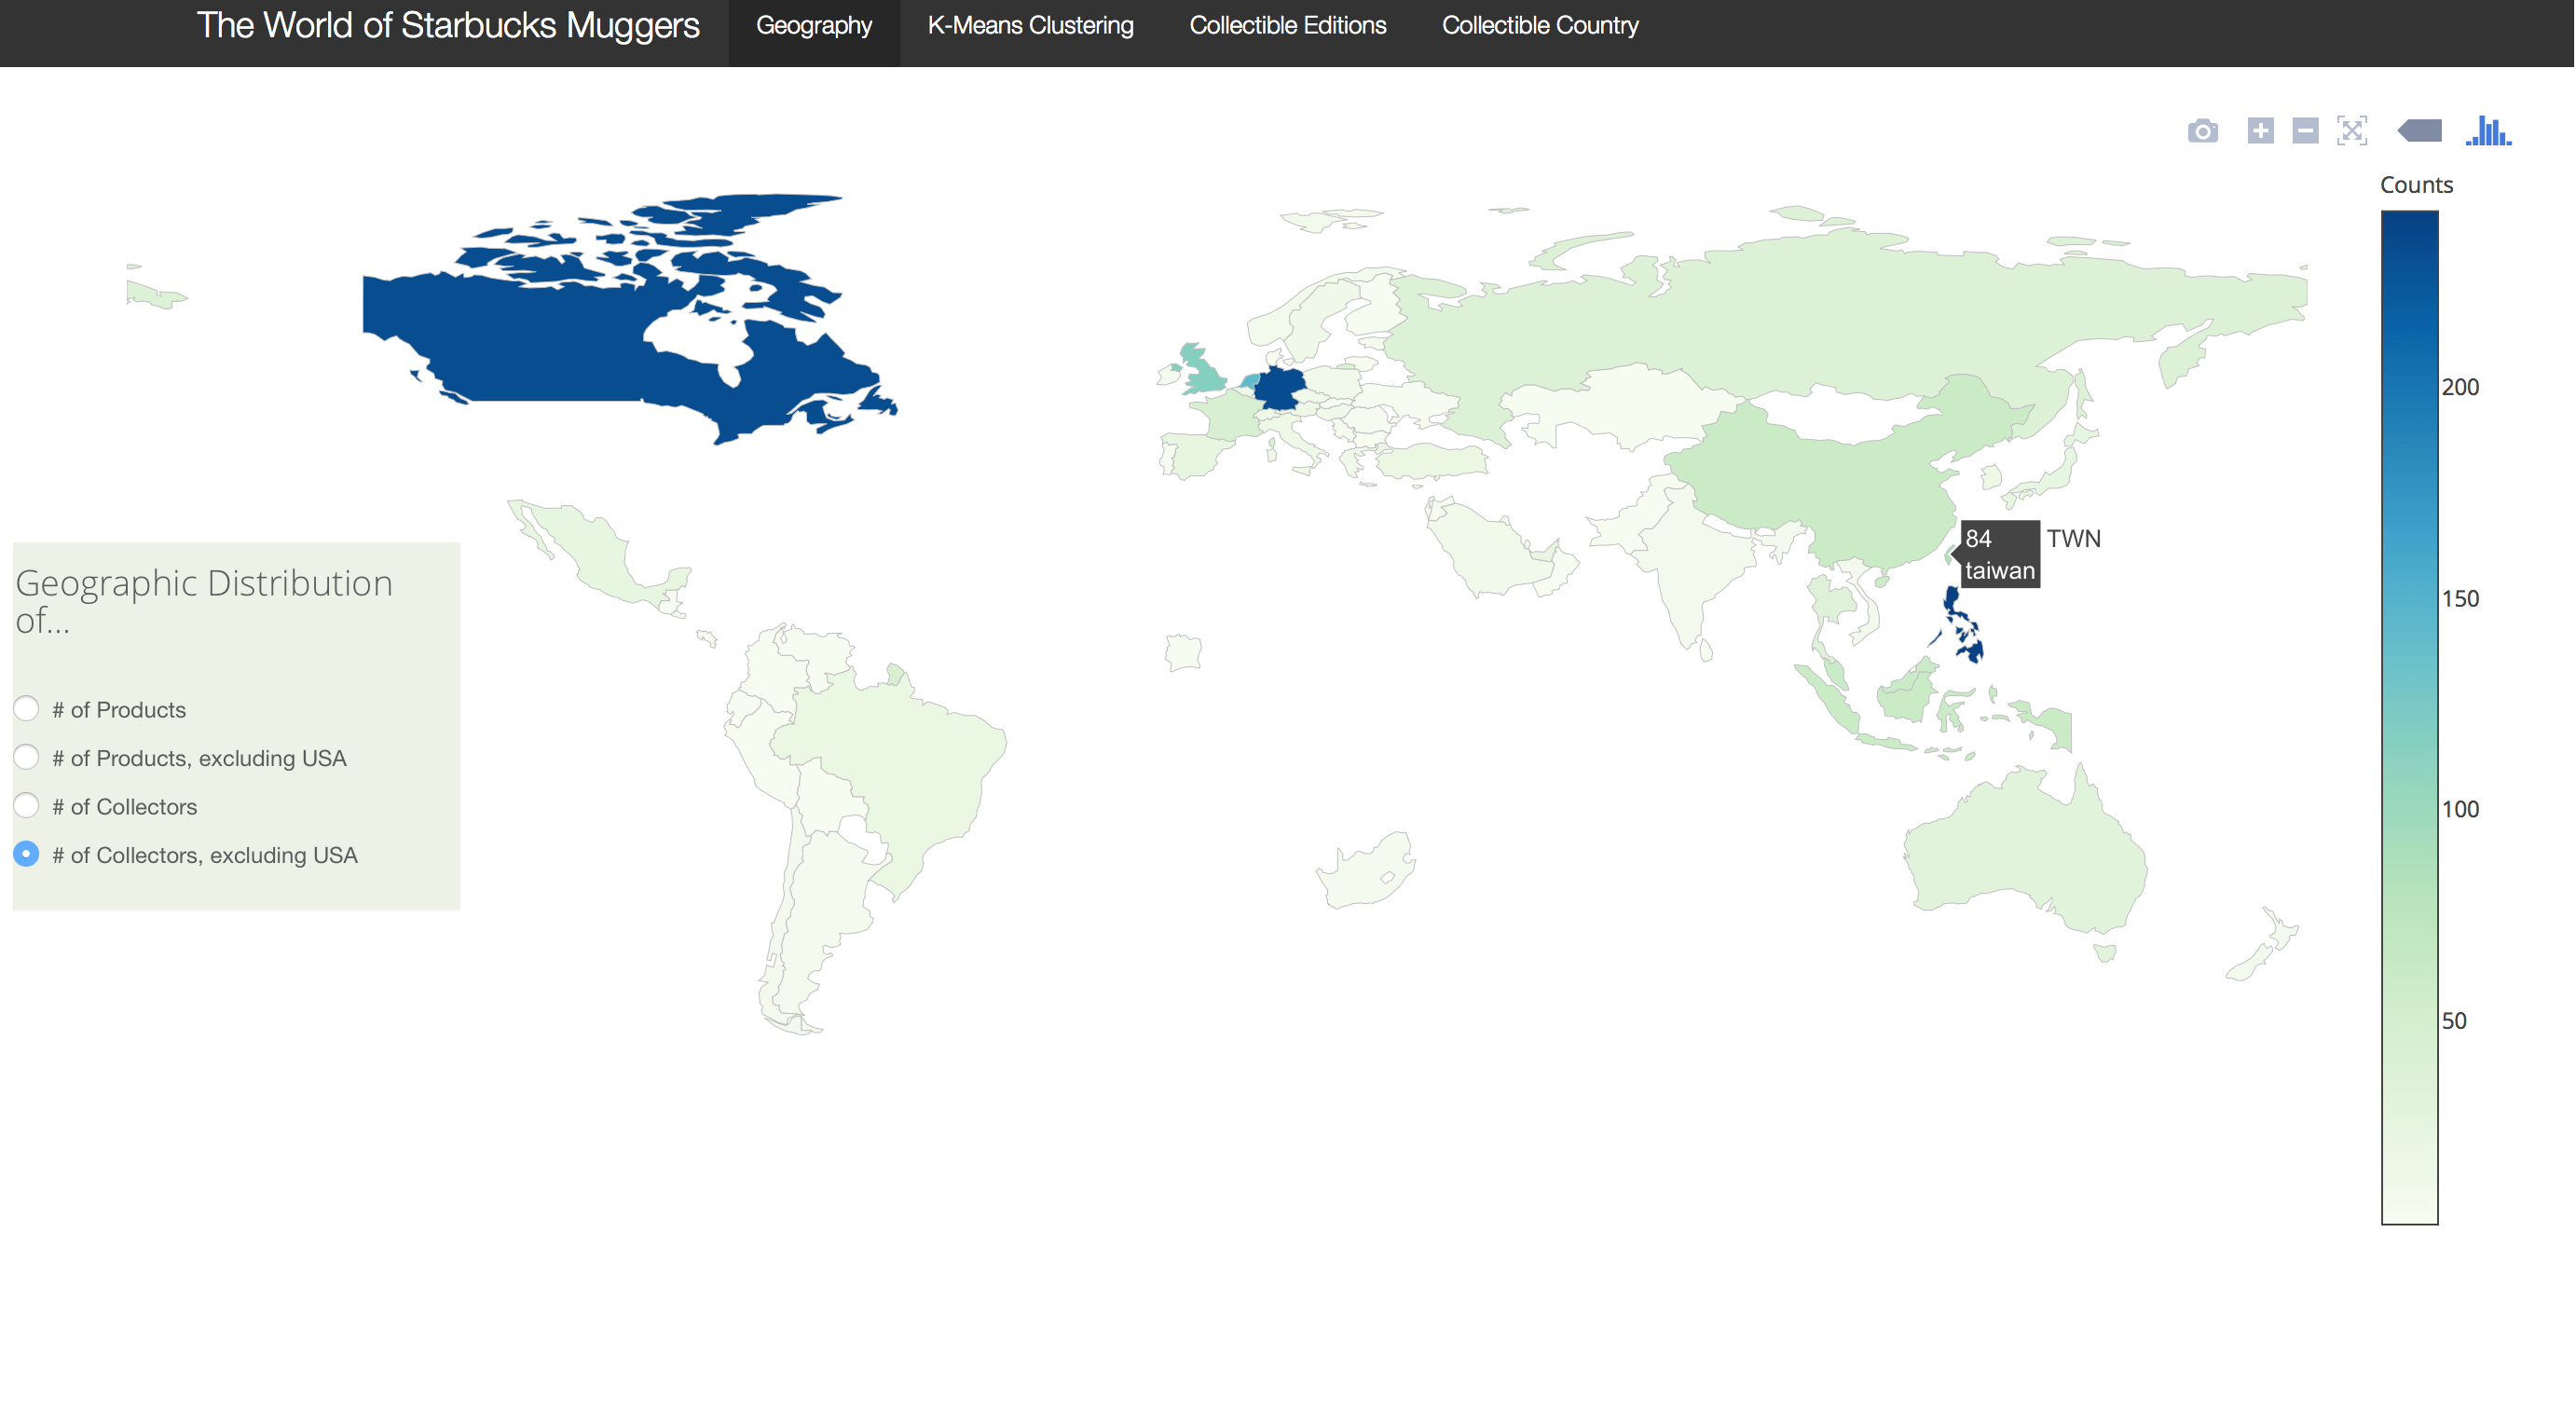Click 'The World of Starbucks Muggers' title
Image resolution: width=2576 pixels, height=1424 pixels.
click(448, 26)
